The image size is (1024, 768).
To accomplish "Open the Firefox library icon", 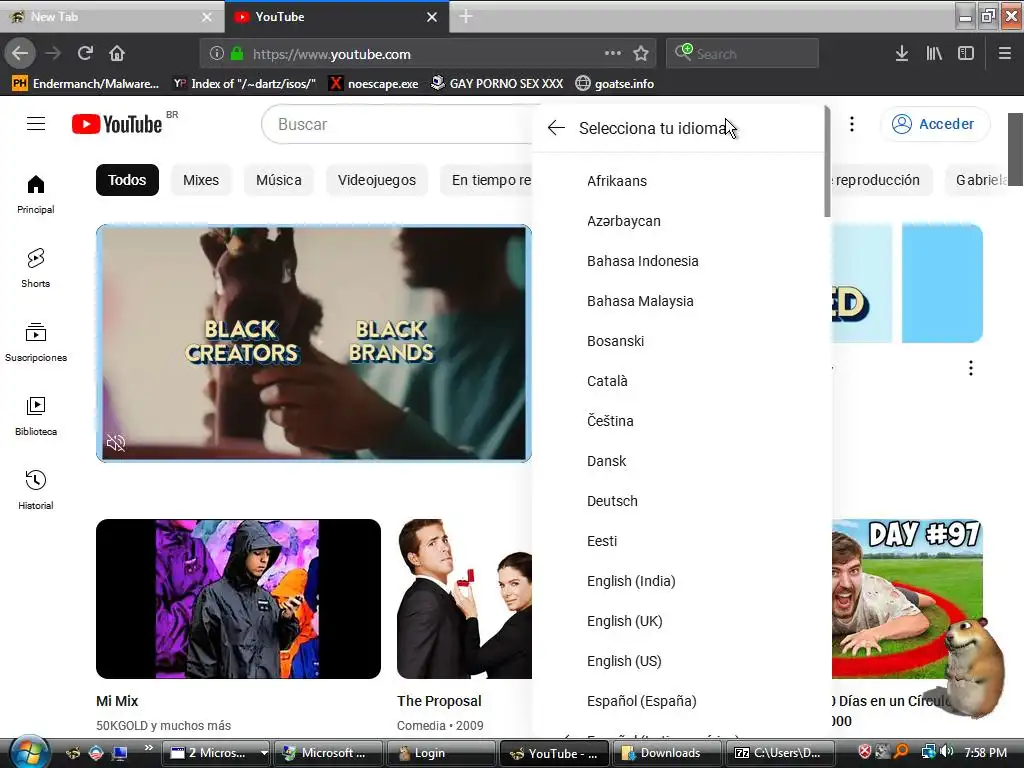I will pyautogui.click(x=934, y=54).
